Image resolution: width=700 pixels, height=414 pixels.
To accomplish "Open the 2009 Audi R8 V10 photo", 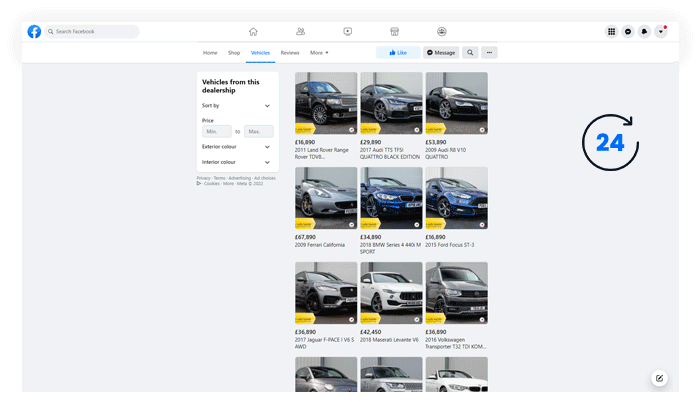I will tap(456, 103).
